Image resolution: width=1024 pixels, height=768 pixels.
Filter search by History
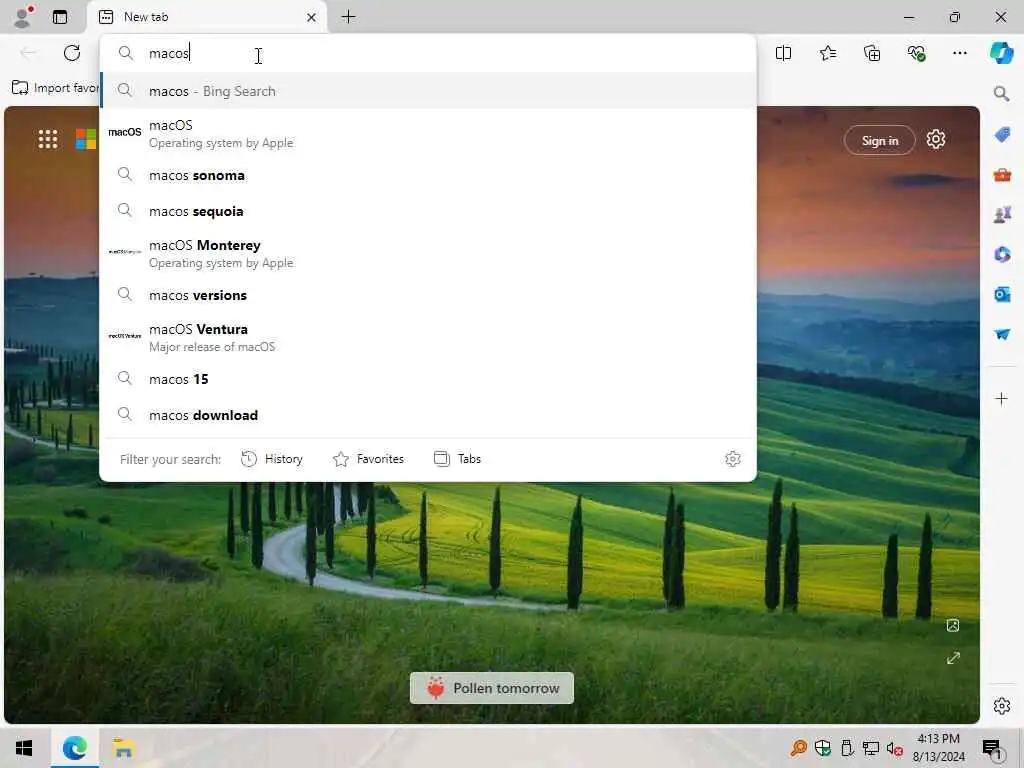(272, 459)
